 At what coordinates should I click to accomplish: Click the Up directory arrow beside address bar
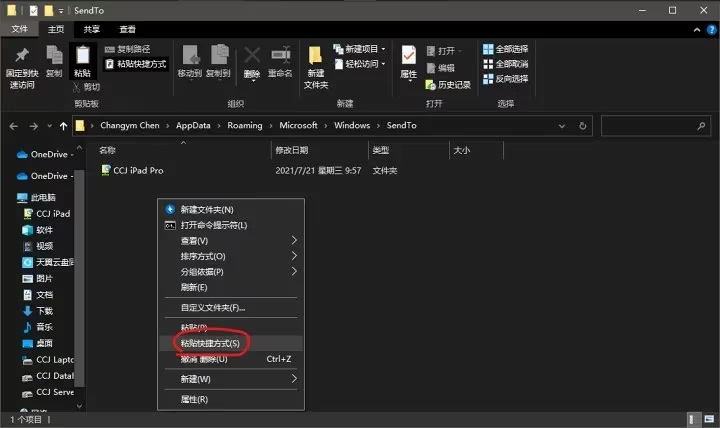[x=64, y=126]
